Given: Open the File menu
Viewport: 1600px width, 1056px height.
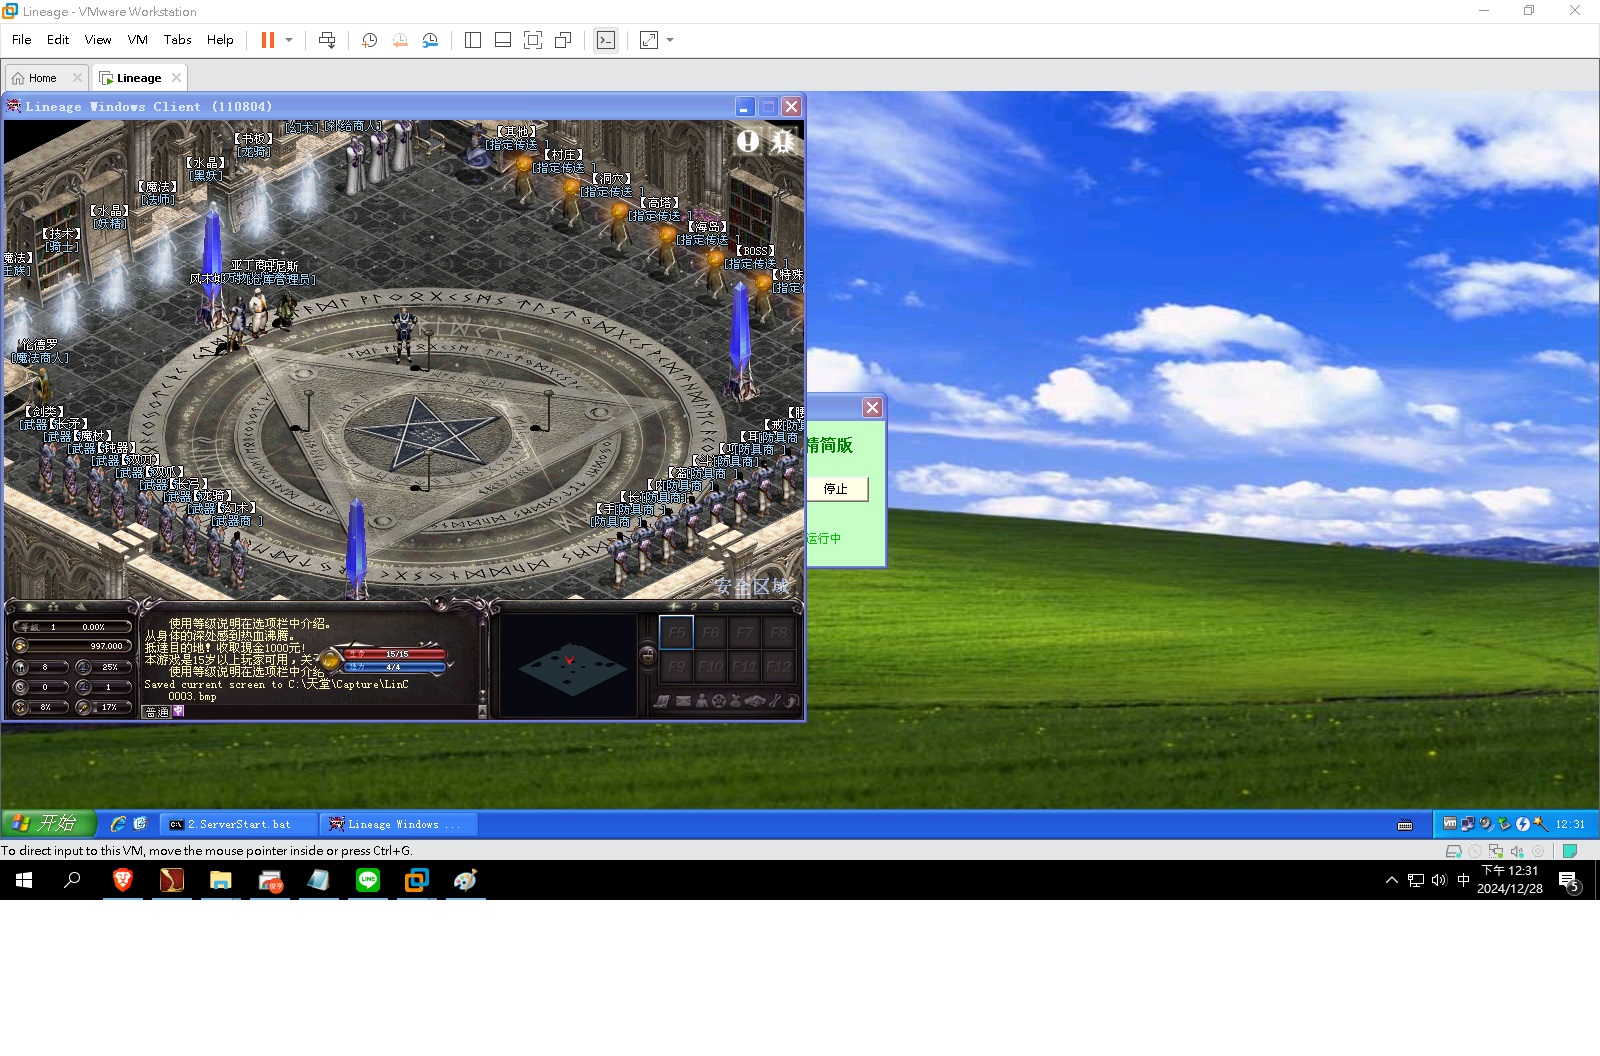Looking at the screenshot, I should [x=22, y=40].
